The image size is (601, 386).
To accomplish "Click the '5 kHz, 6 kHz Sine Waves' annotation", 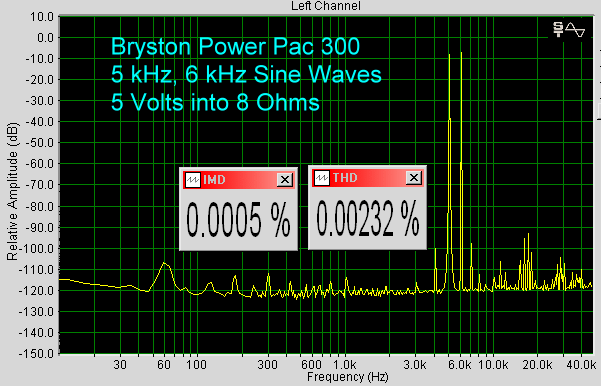I will (246, 74).
